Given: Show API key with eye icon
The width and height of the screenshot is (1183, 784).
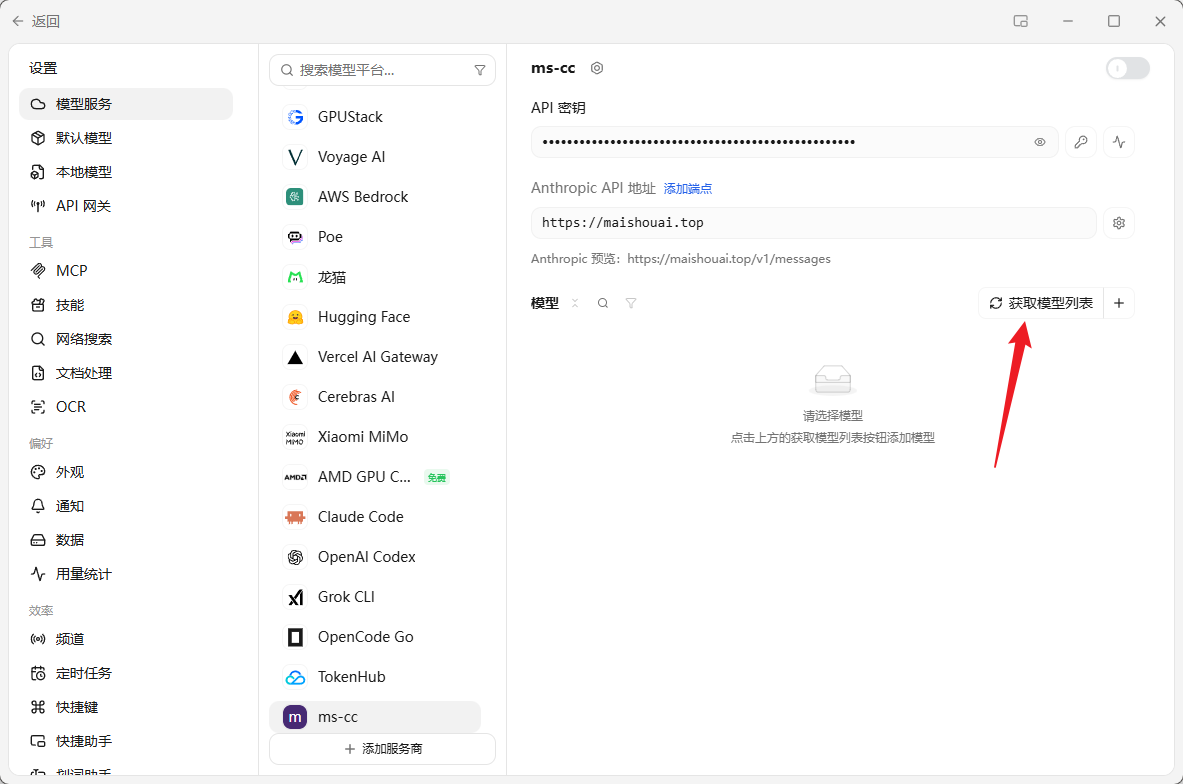Looking at the screenshot, I should [1040, 142].
